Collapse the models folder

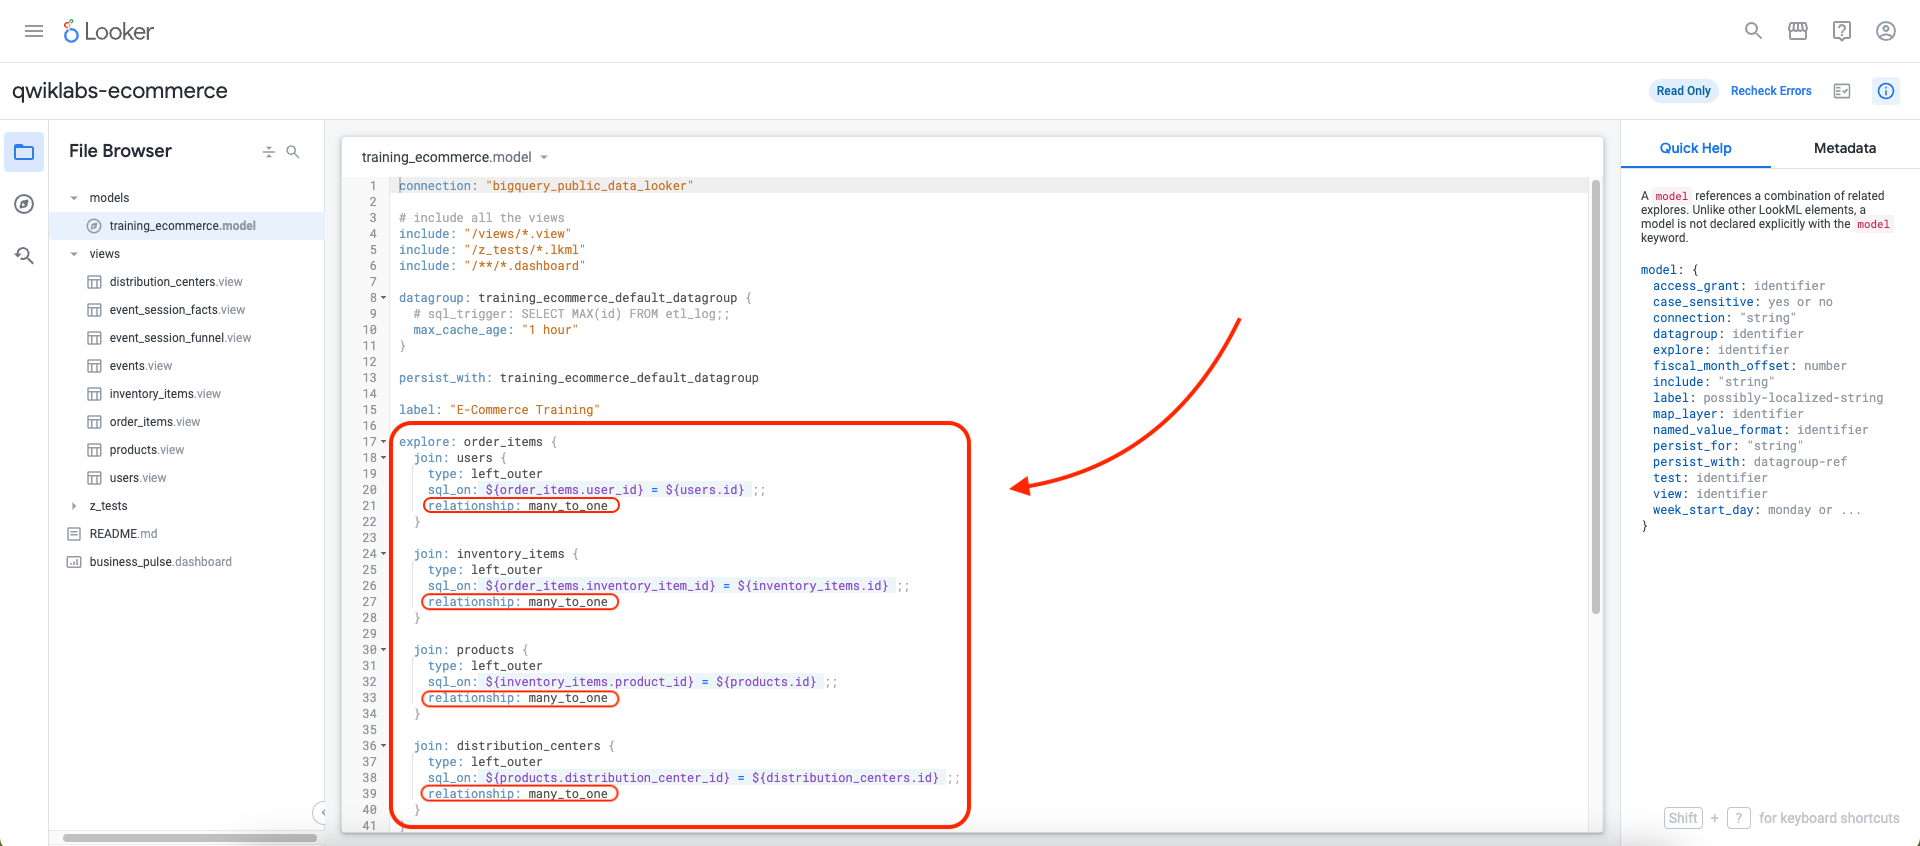click(74, 198)
